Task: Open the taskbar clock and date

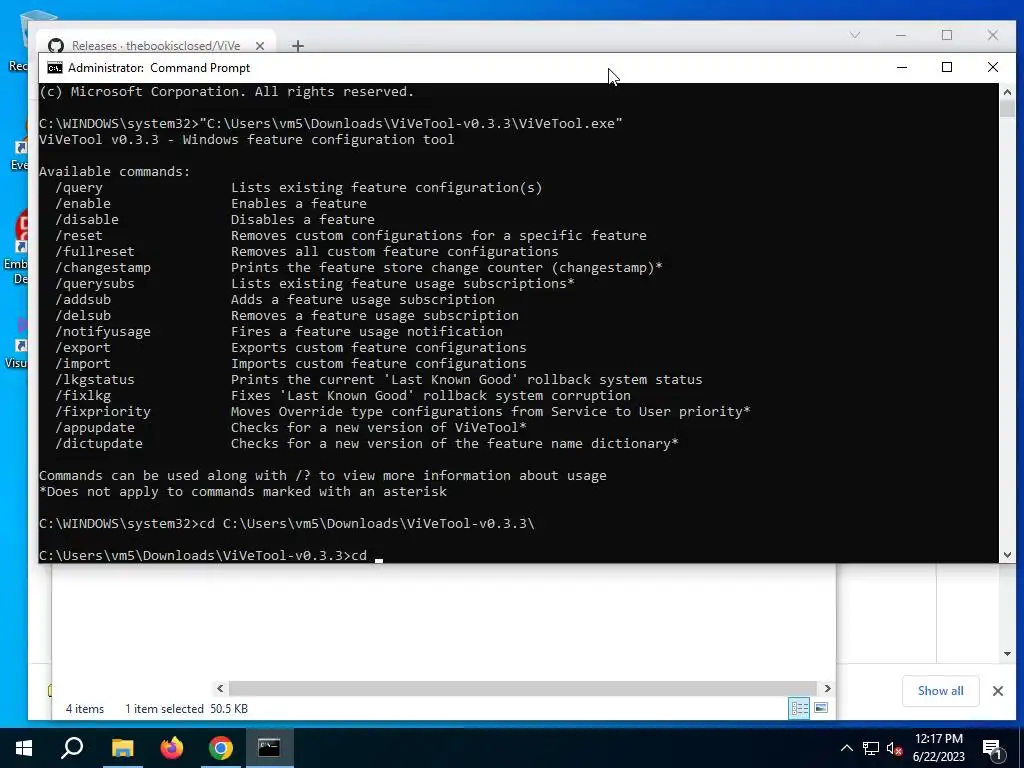Action: point(938,748)
